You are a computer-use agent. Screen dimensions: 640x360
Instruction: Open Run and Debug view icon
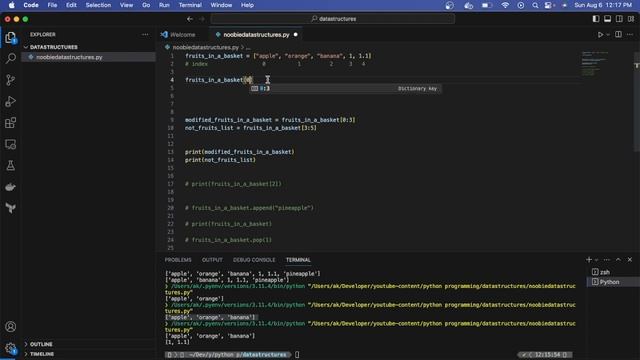click(11, 101)
